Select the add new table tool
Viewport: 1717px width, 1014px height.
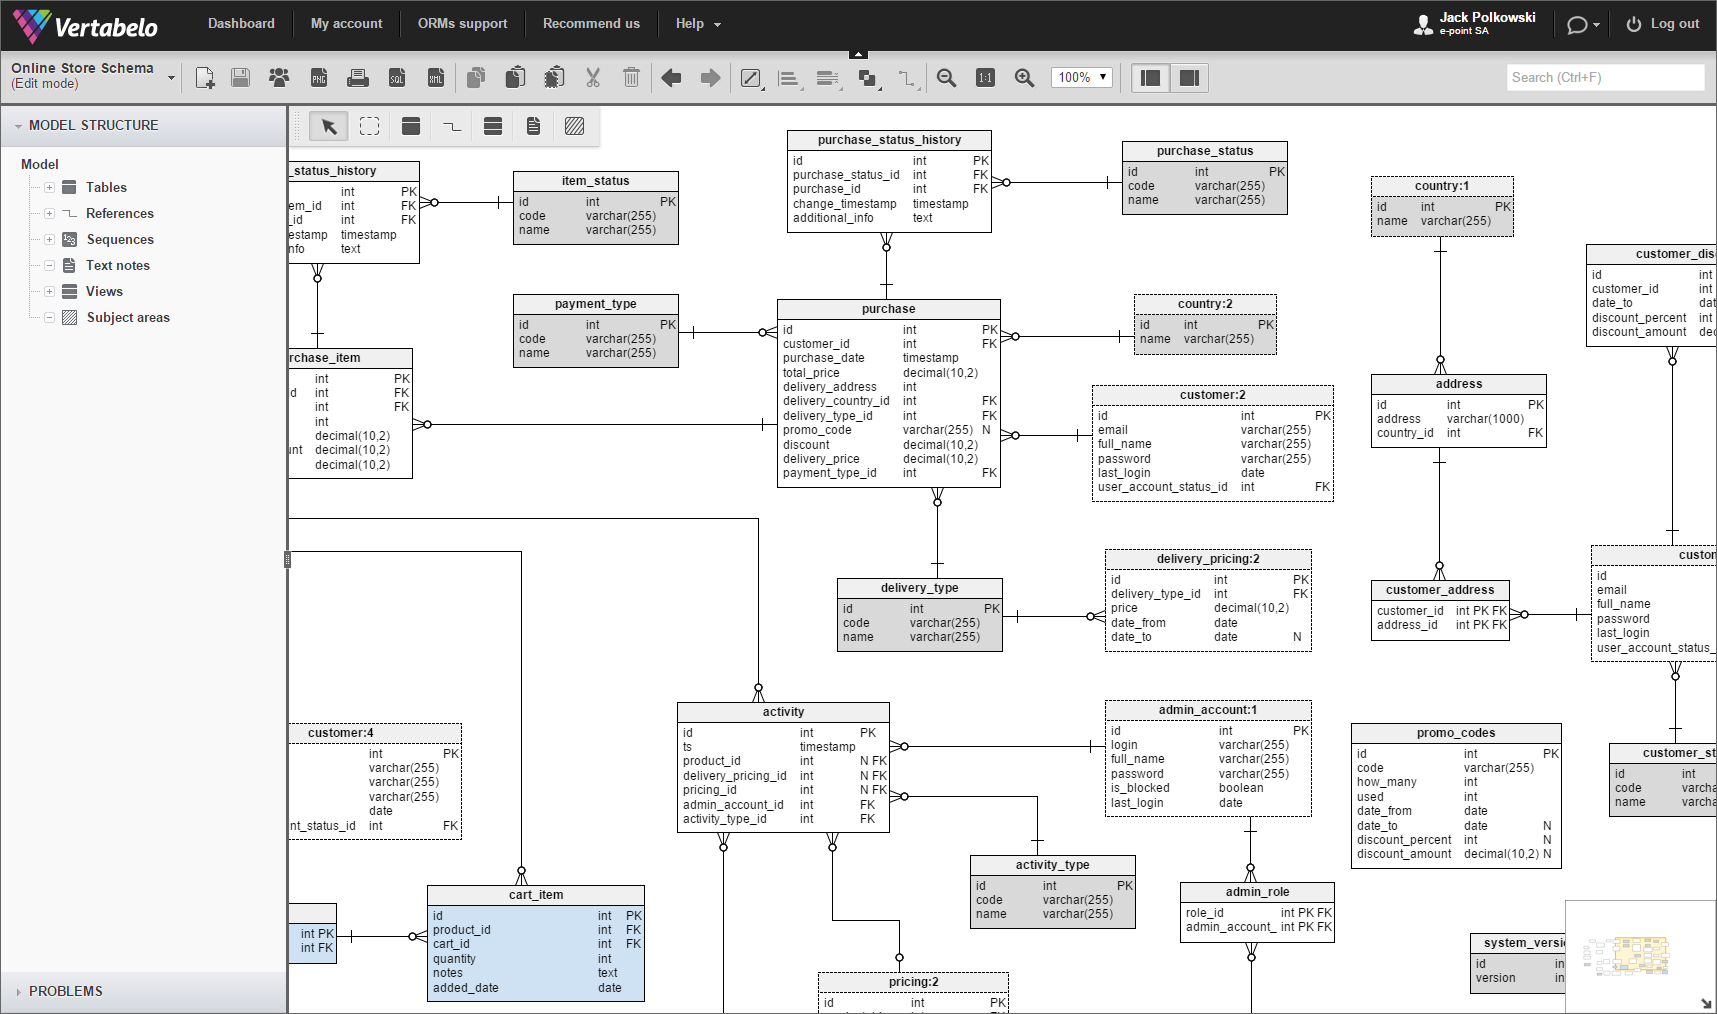pos(410,126)
